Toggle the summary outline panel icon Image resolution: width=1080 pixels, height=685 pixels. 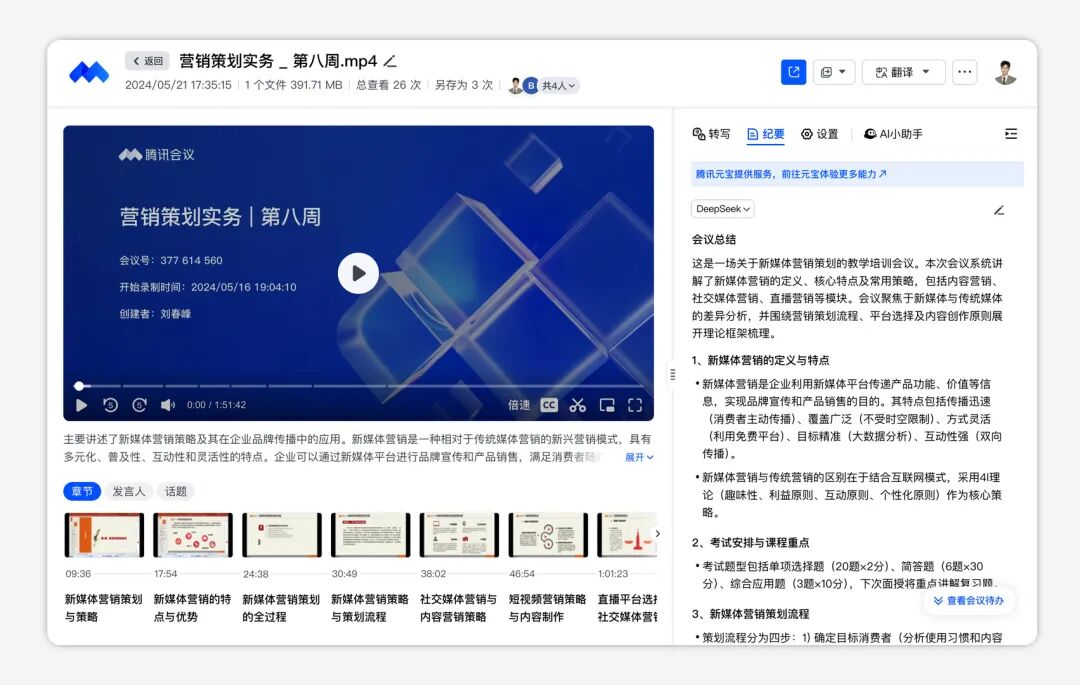coord(1010,134)
